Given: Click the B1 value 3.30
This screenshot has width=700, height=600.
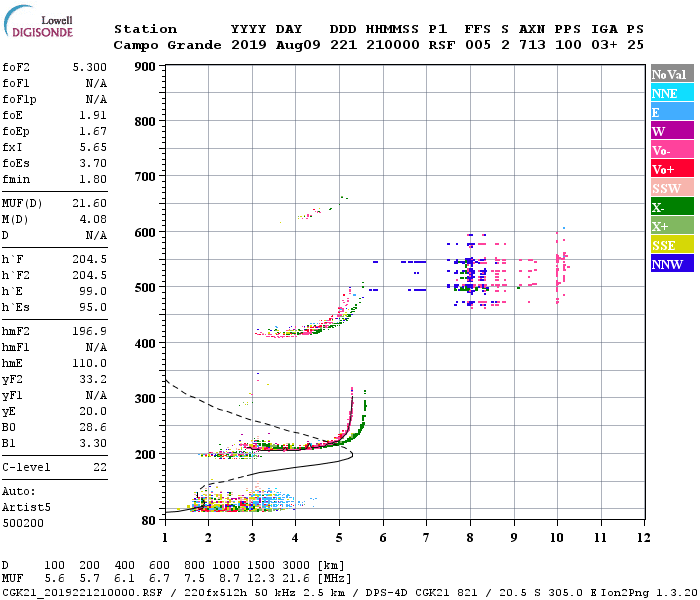Looking at the screenshot, I should pyautogui.click(x=93, y=443).
